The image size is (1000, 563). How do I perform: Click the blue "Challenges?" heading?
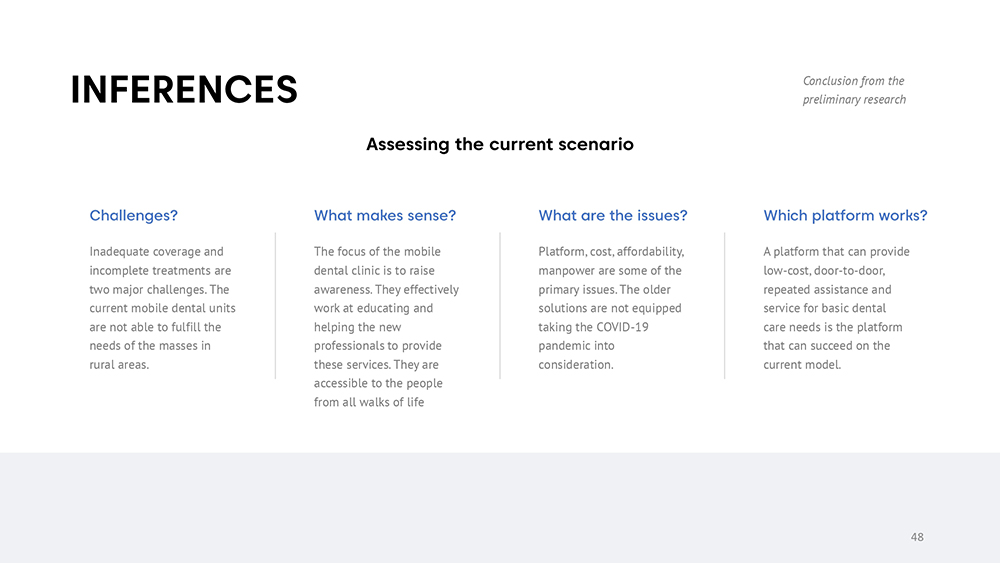pyautogui.click(x=134, y=215)
